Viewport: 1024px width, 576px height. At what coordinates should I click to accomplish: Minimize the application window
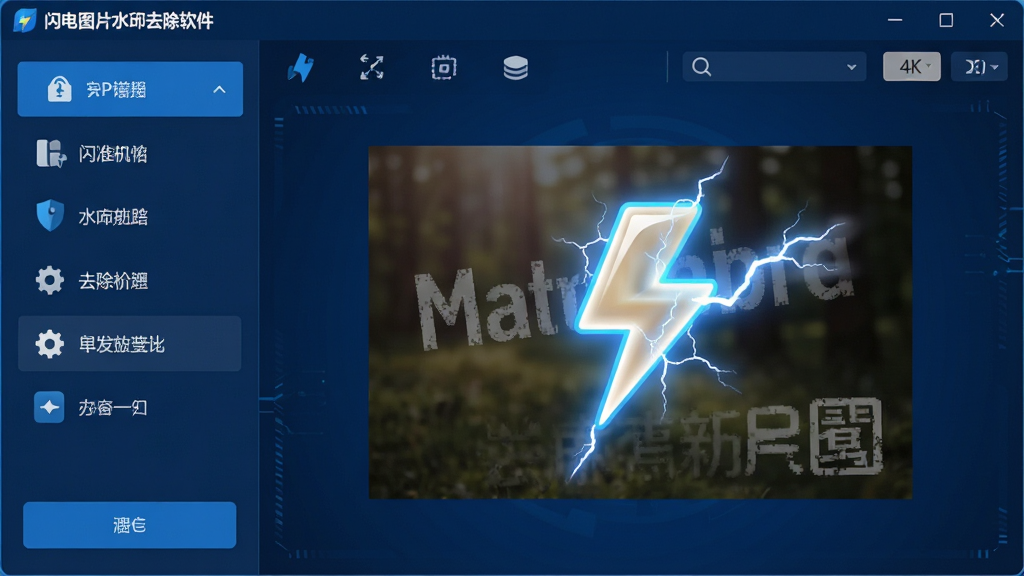click(895, 20)
